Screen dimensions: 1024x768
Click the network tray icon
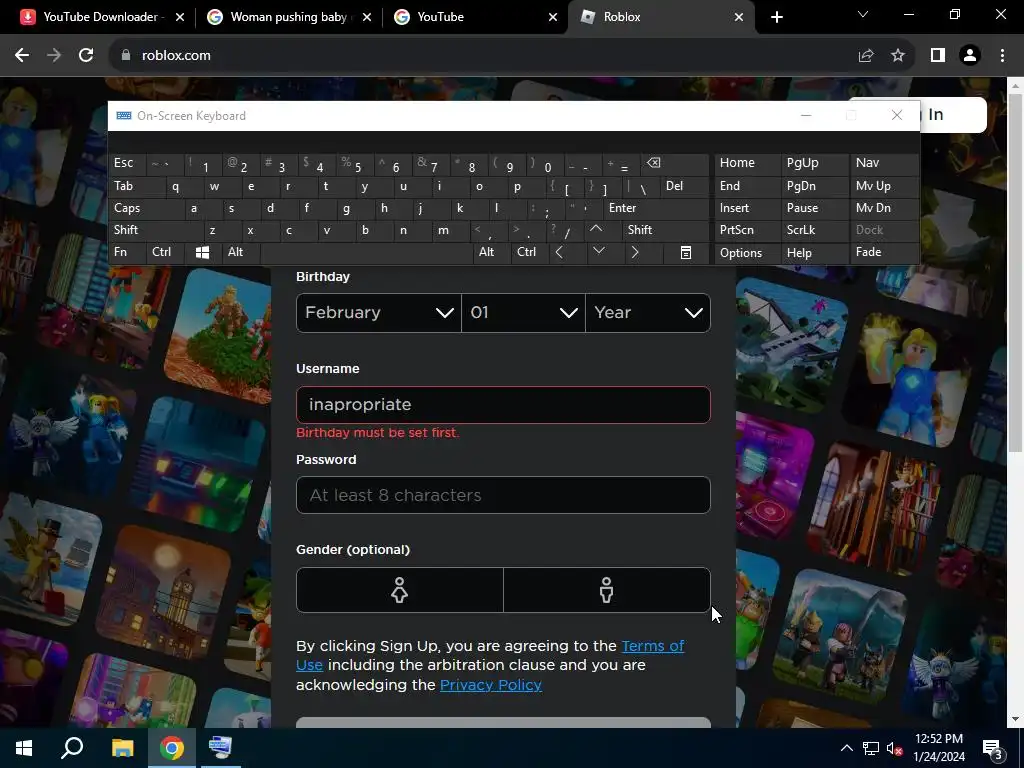tap(870, 748)
